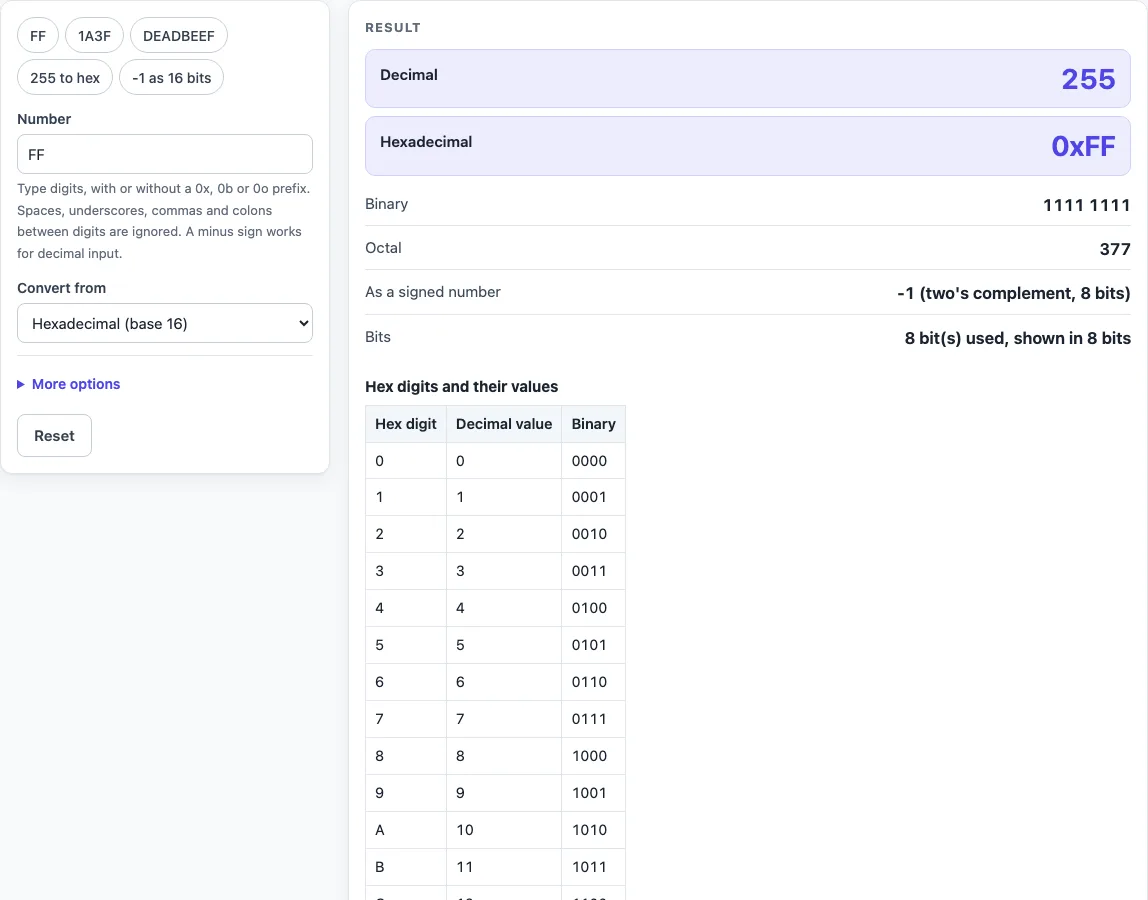This screenshot has width=1148, height=900.
Task: Click the binary cell 1000
Action: pos(593,756)
